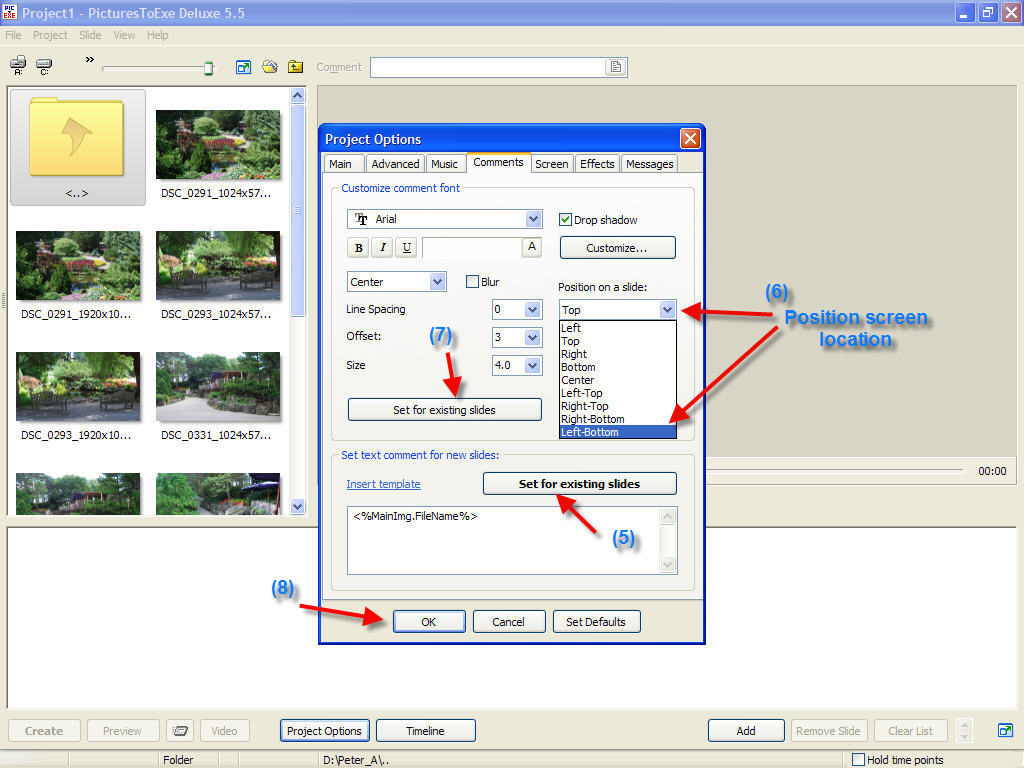The height and width of the screenshot is (768, 1024).
Task: Go up one folder level icon
Action: 295,67
